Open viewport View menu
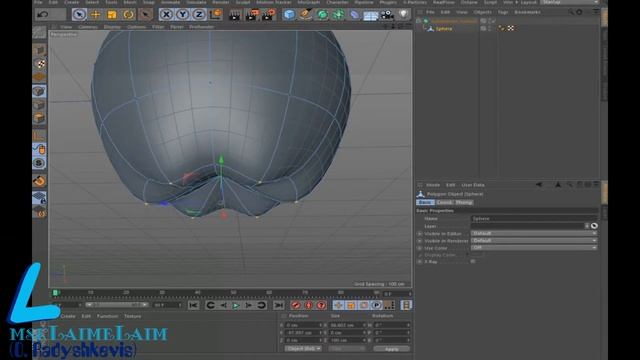Screen dimensions: 640x360 coord(66,27)
